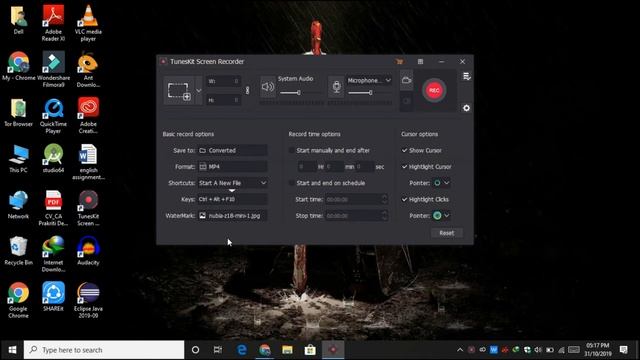Viewport: 640px width, 360px height.
Task: Enable Start manually and end after
Action: 291,151
